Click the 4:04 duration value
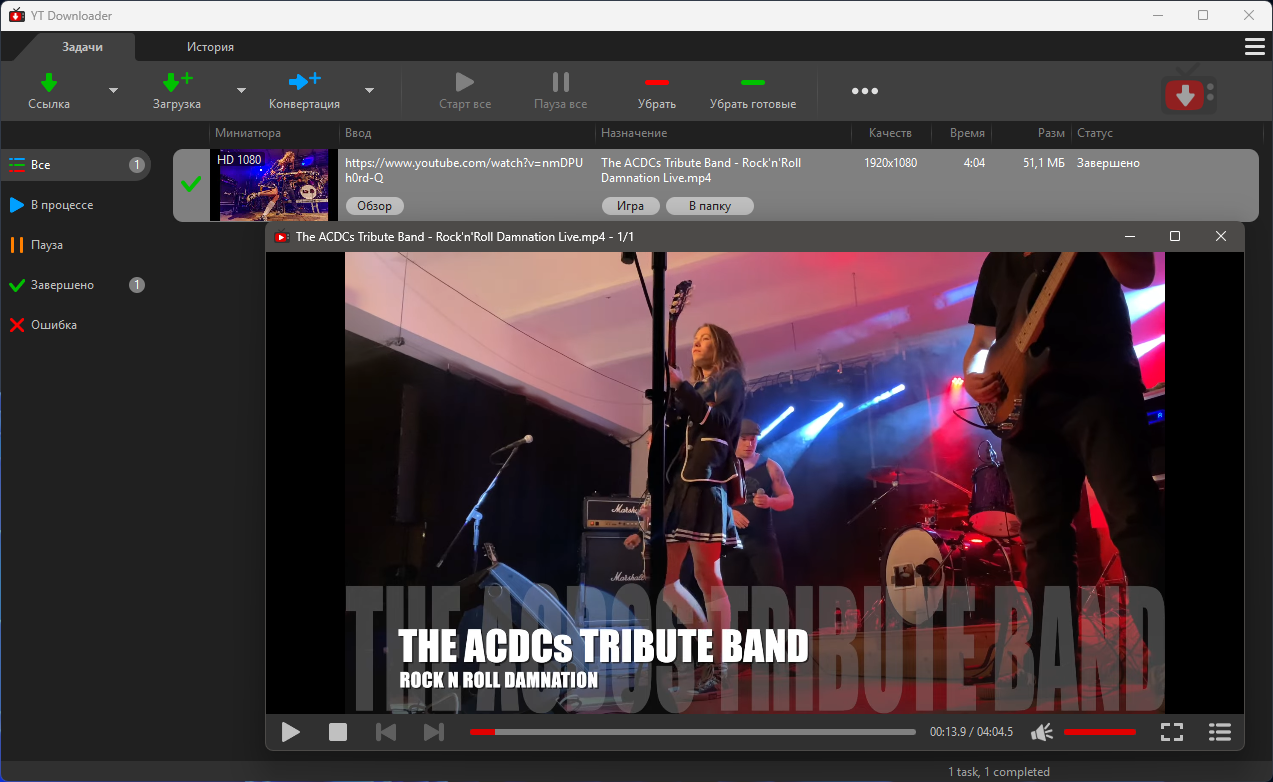Image resolution: width=1273 pixels, height=782 pixels. (974, 163)
